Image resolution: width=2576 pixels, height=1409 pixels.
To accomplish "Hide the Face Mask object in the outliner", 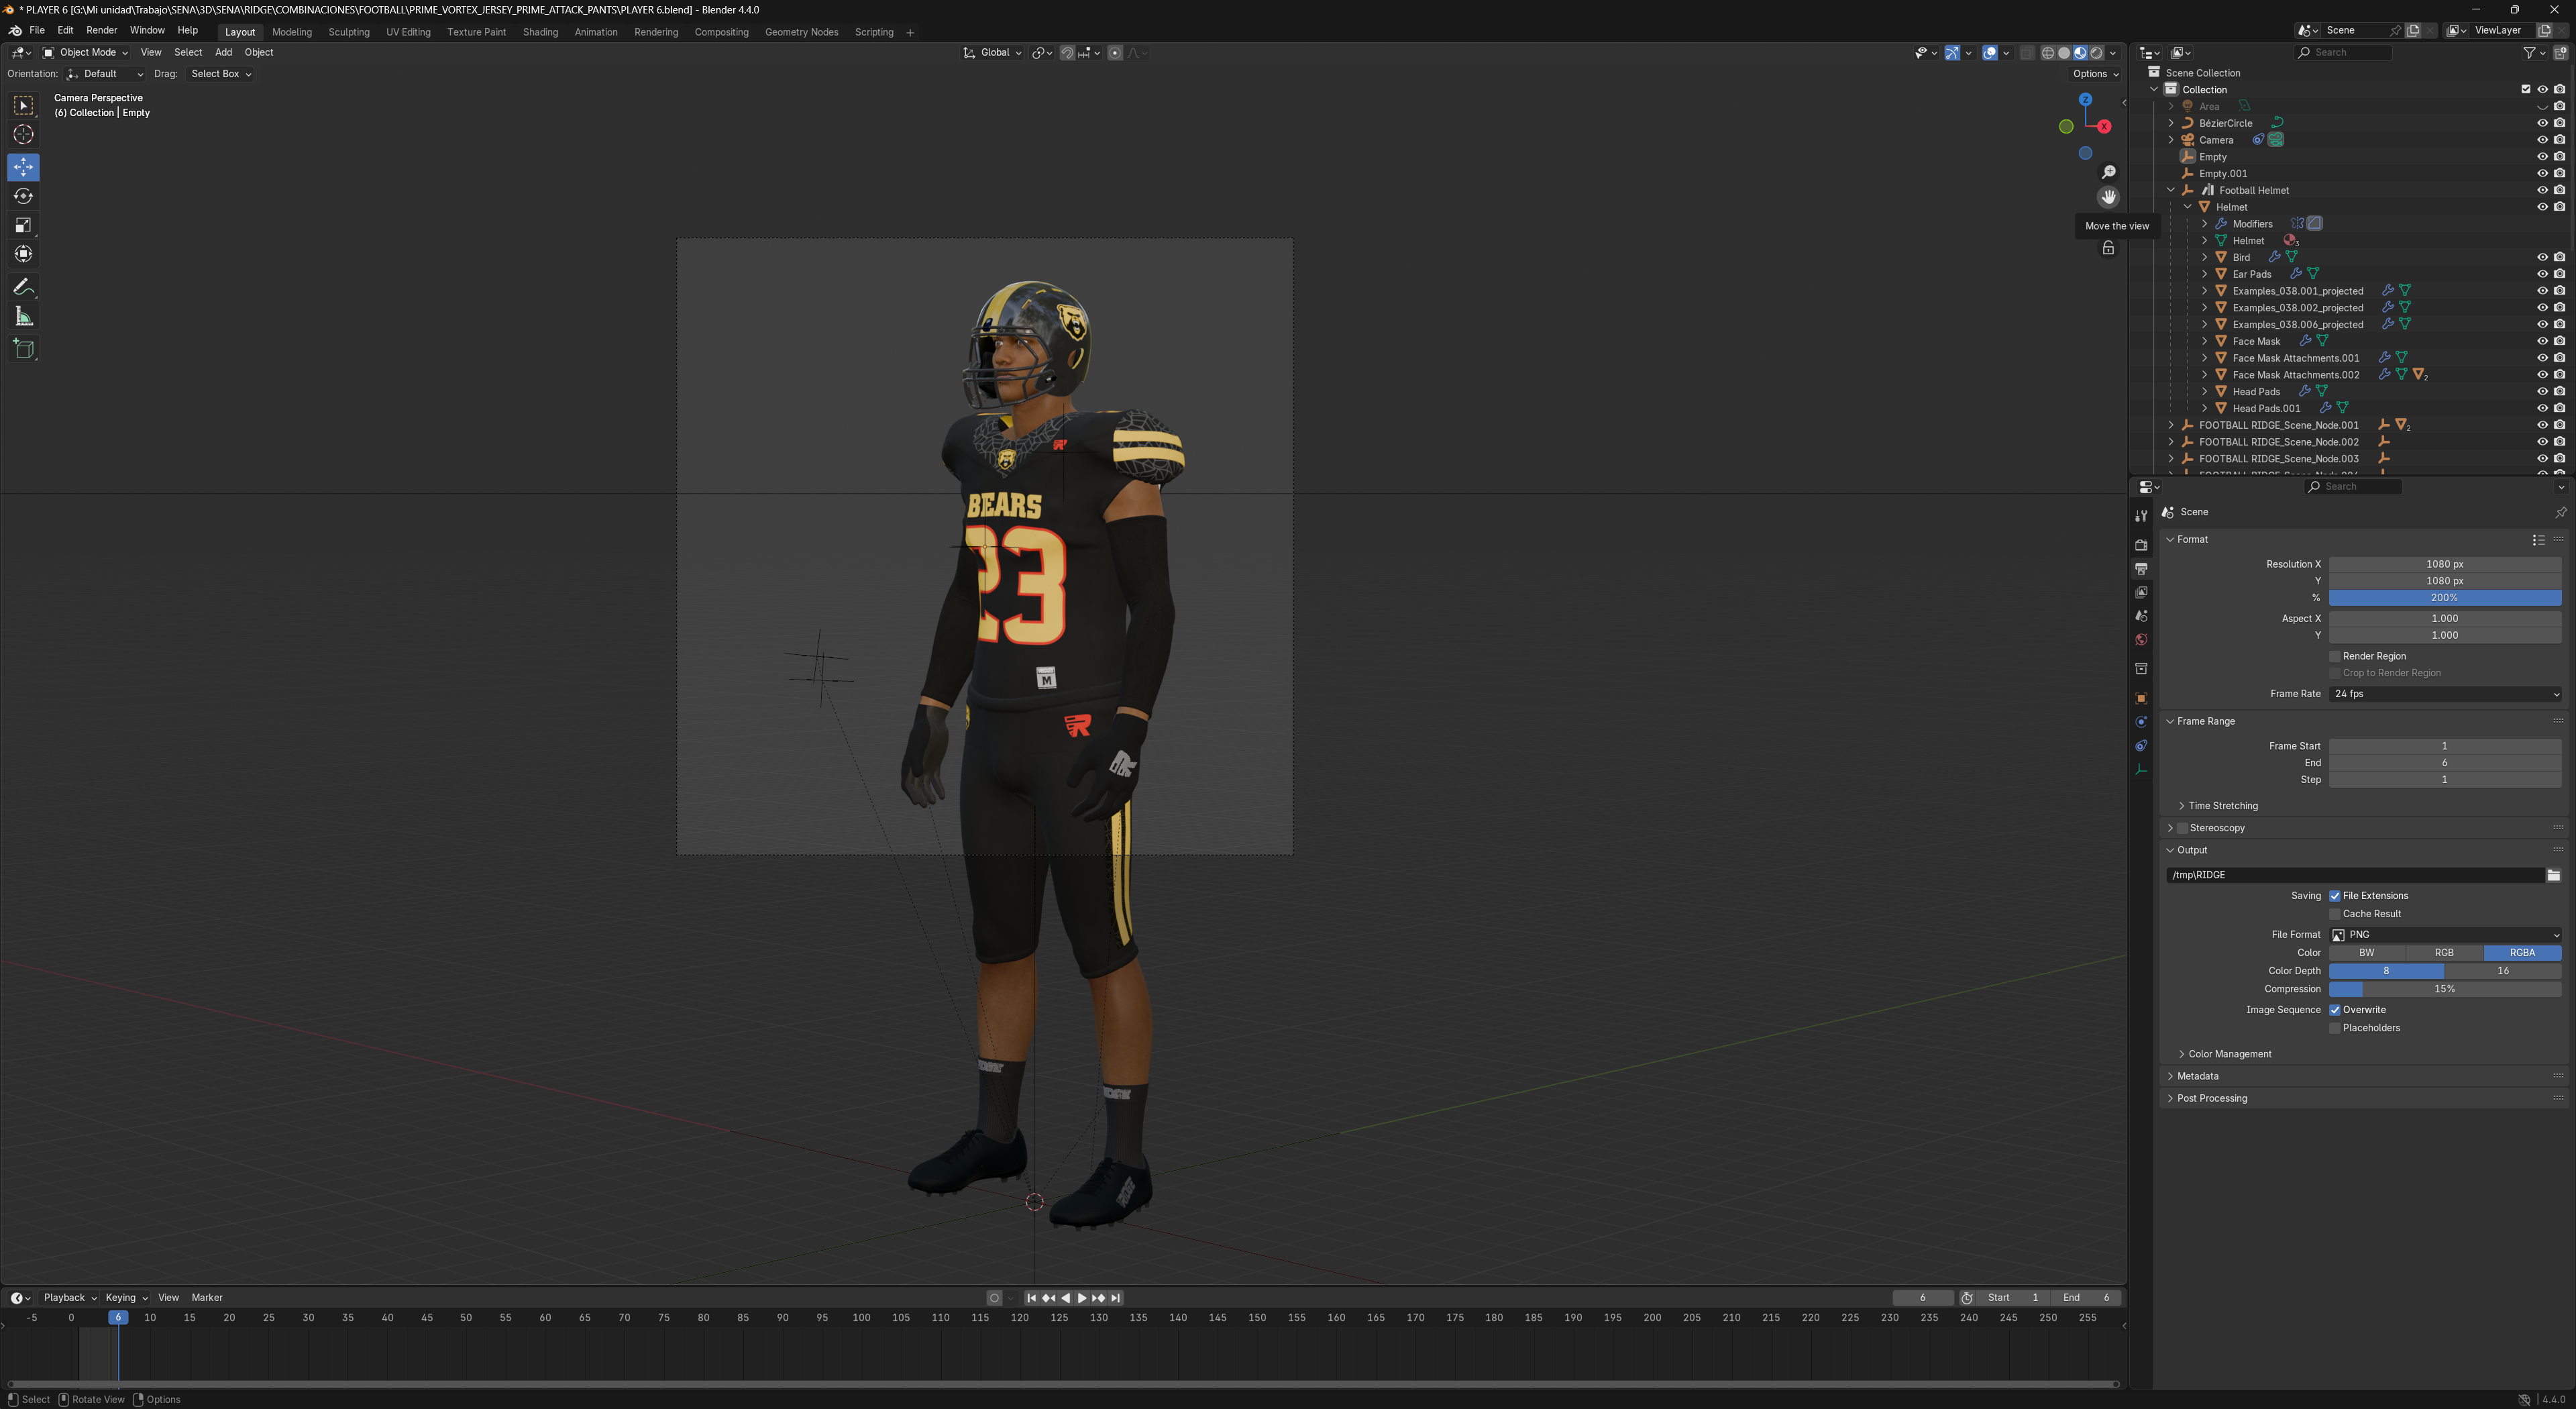I will click(2542, 341).
